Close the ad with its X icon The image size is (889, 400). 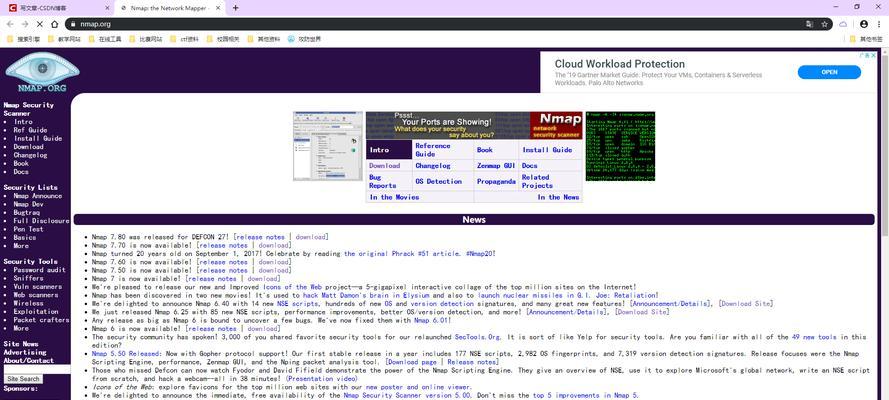[874, 56]
